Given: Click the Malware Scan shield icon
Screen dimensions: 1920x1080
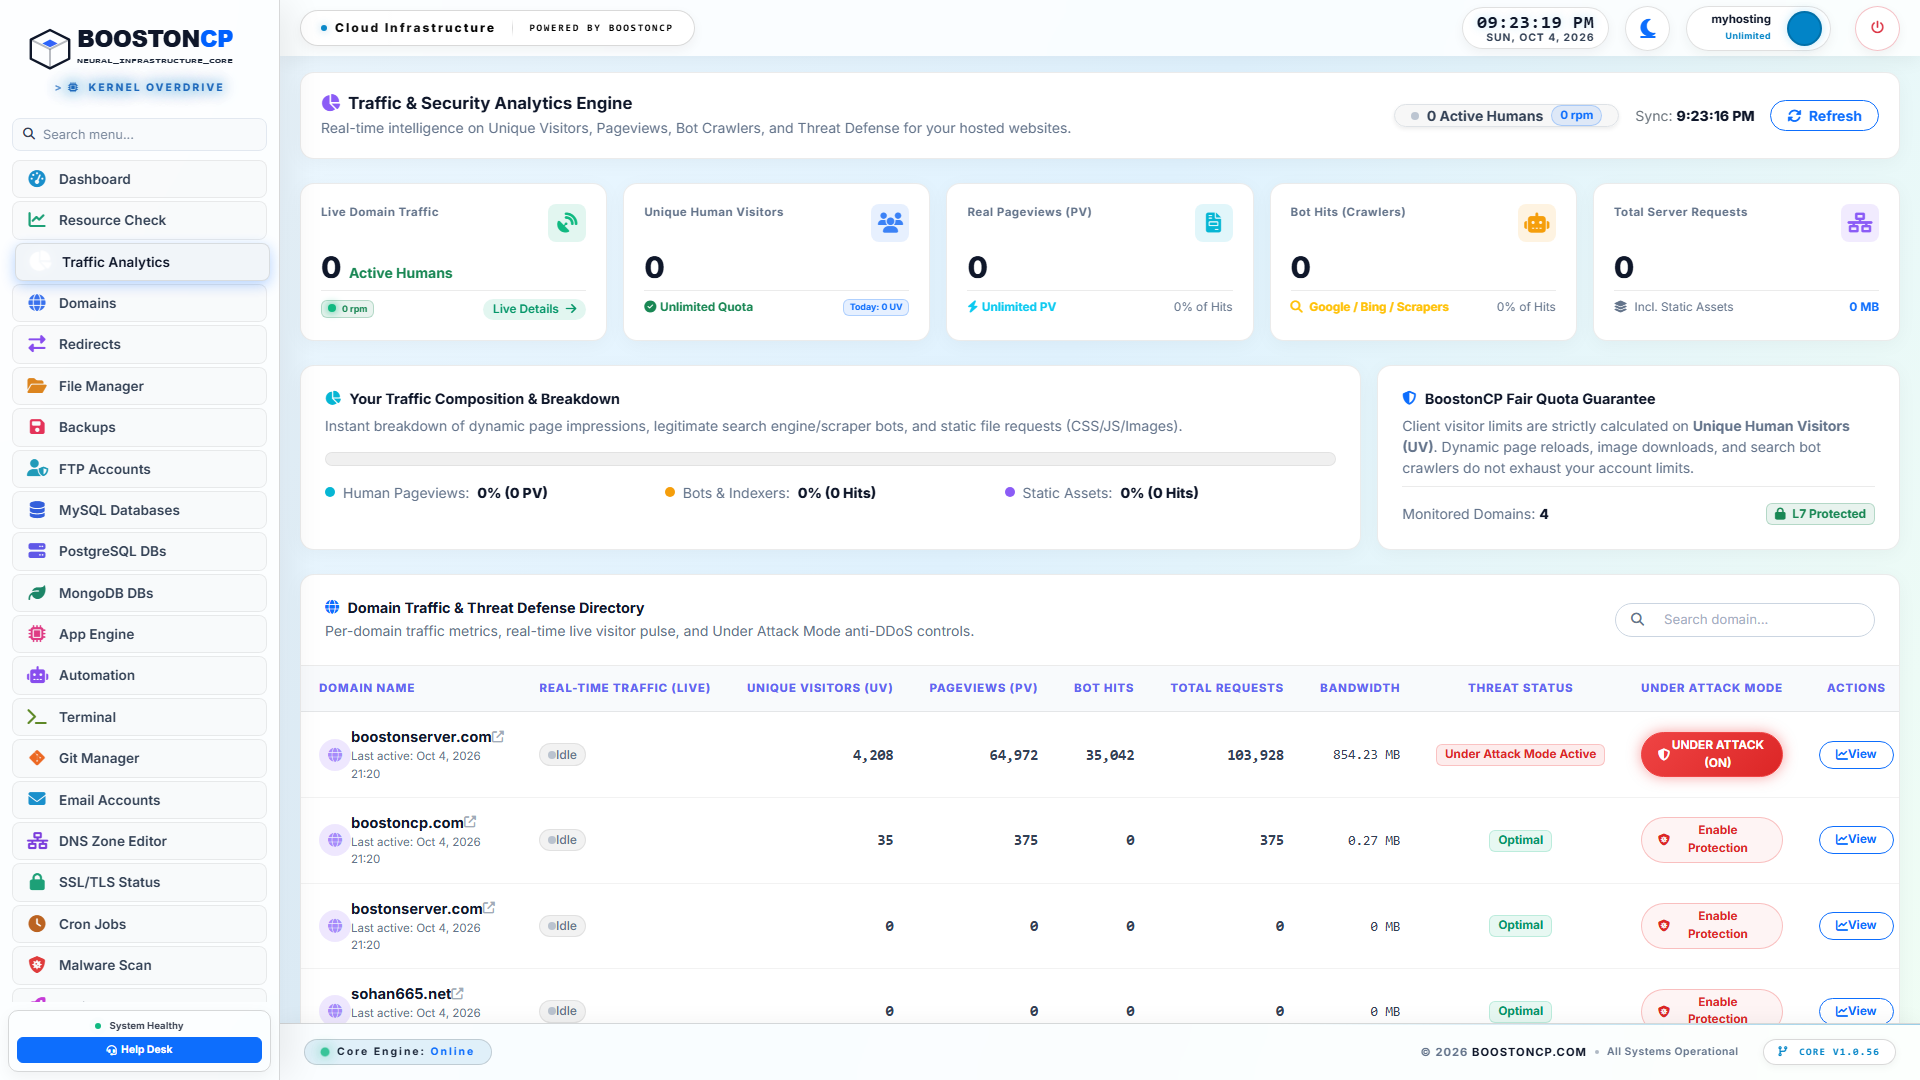Looking at the screenshot, I should point(37,965).
